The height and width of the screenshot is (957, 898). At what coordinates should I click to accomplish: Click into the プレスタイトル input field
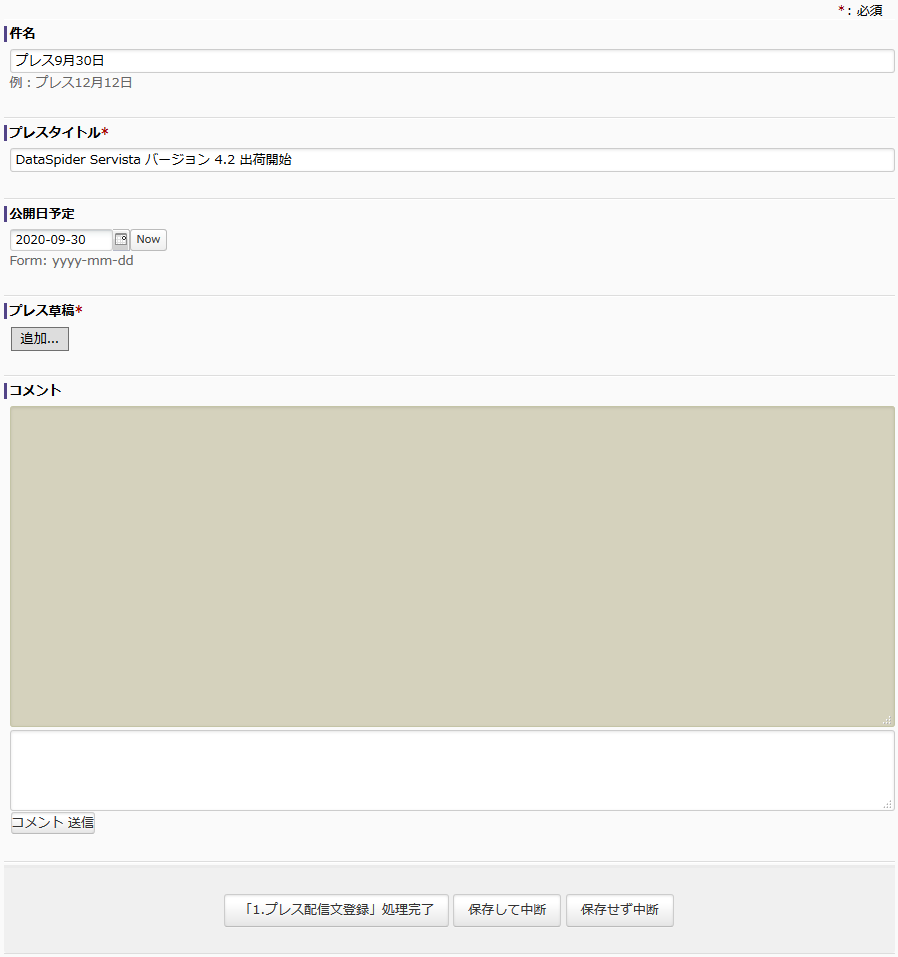452,160
